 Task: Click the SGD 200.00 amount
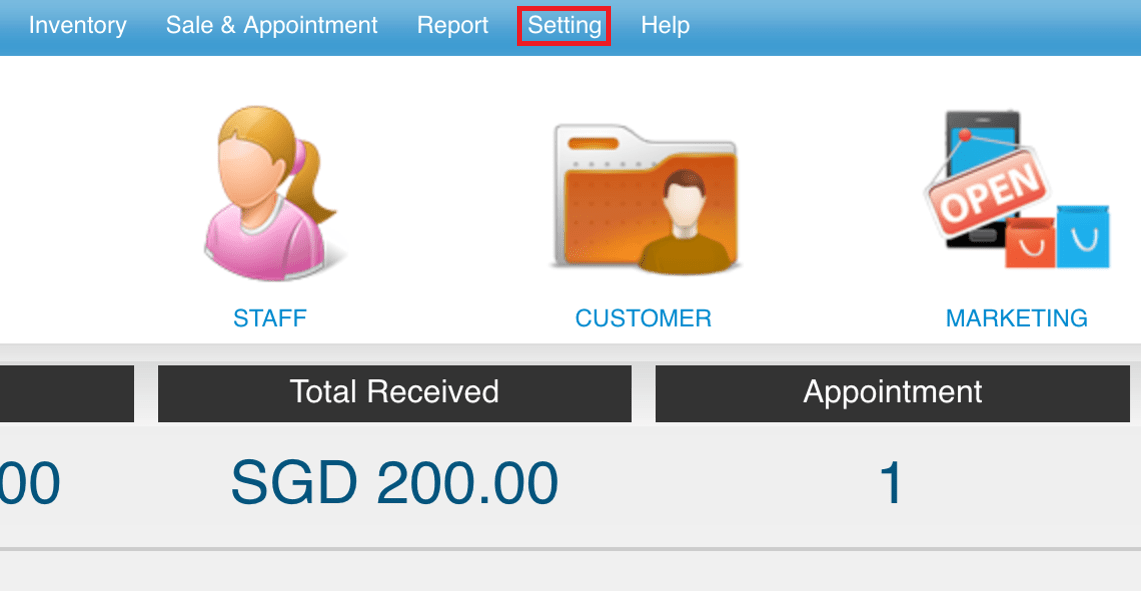(x=394, y=483)
